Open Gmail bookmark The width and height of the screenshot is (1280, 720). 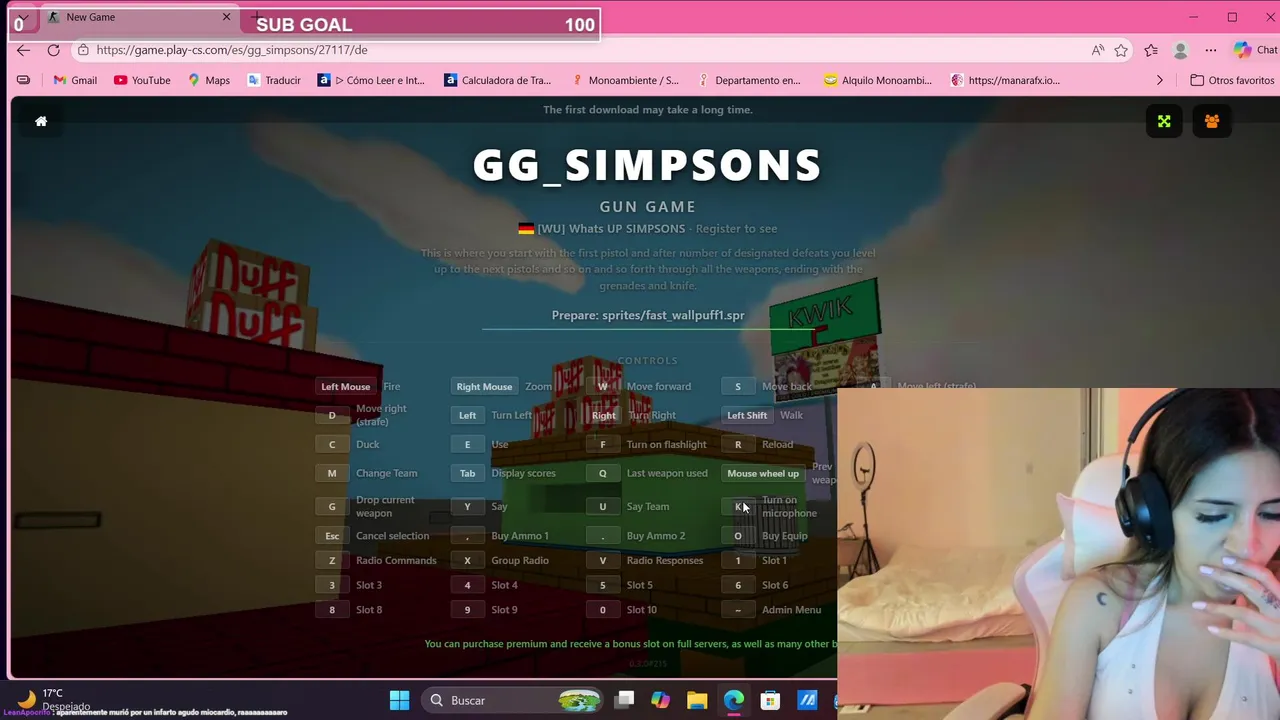click(75, 80)
